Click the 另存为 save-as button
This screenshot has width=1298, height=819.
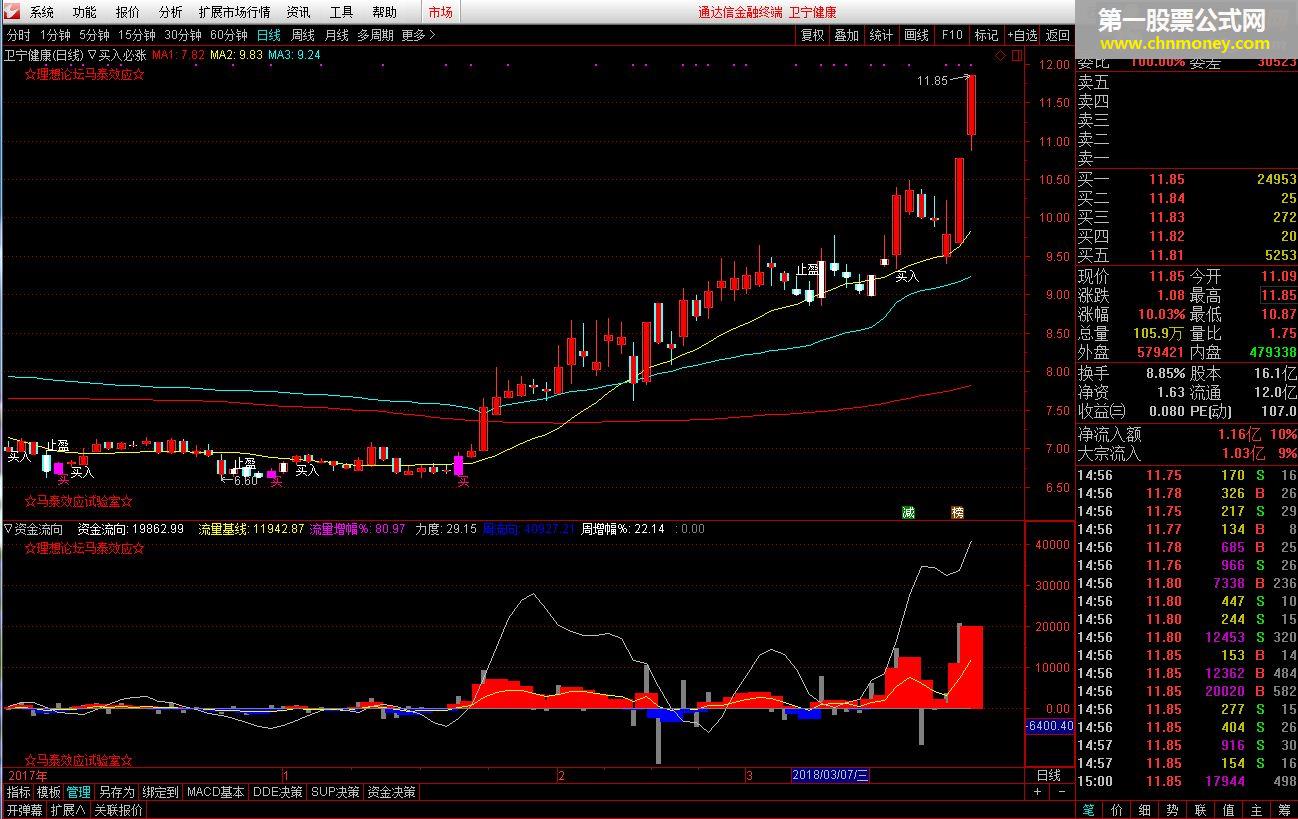coord(116,792)
